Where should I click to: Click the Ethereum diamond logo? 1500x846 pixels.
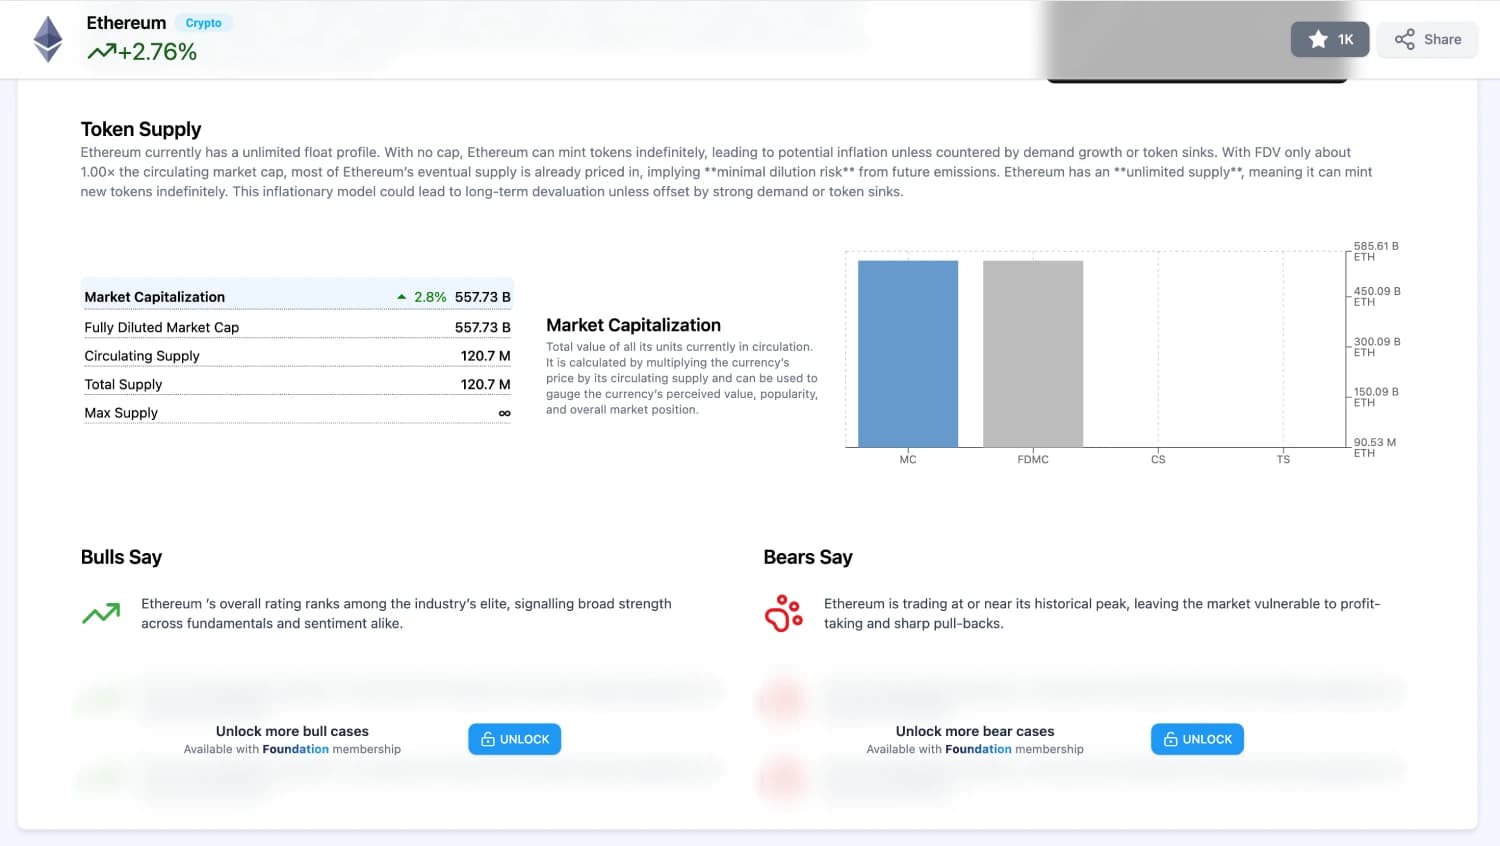(47, 38)
